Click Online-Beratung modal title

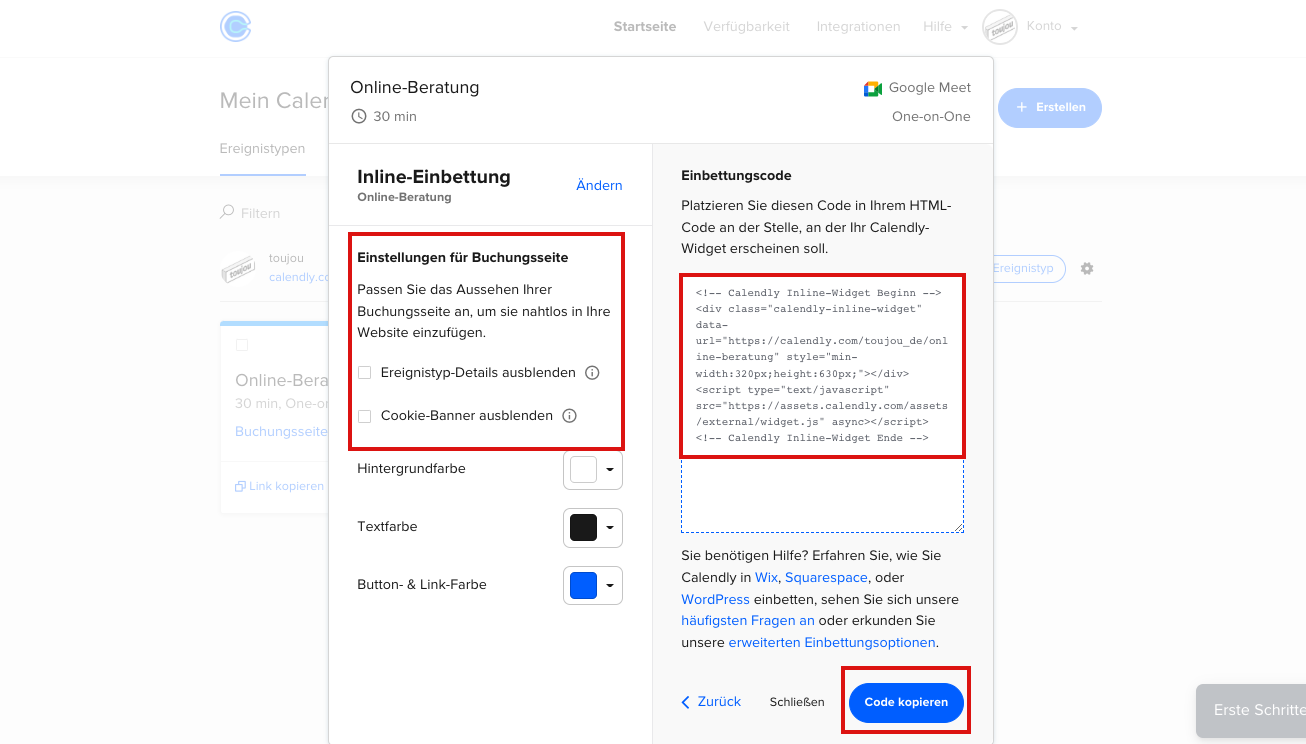415,87
